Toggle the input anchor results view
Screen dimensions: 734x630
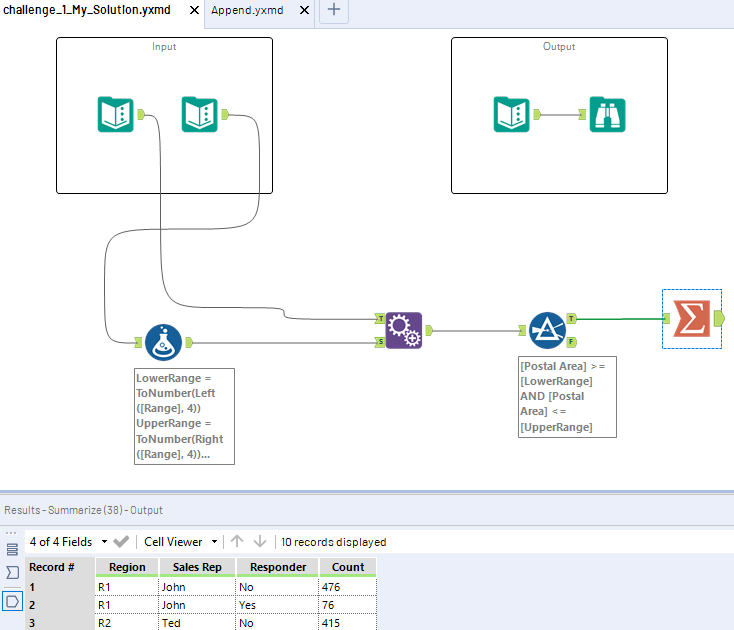[12, 573]
